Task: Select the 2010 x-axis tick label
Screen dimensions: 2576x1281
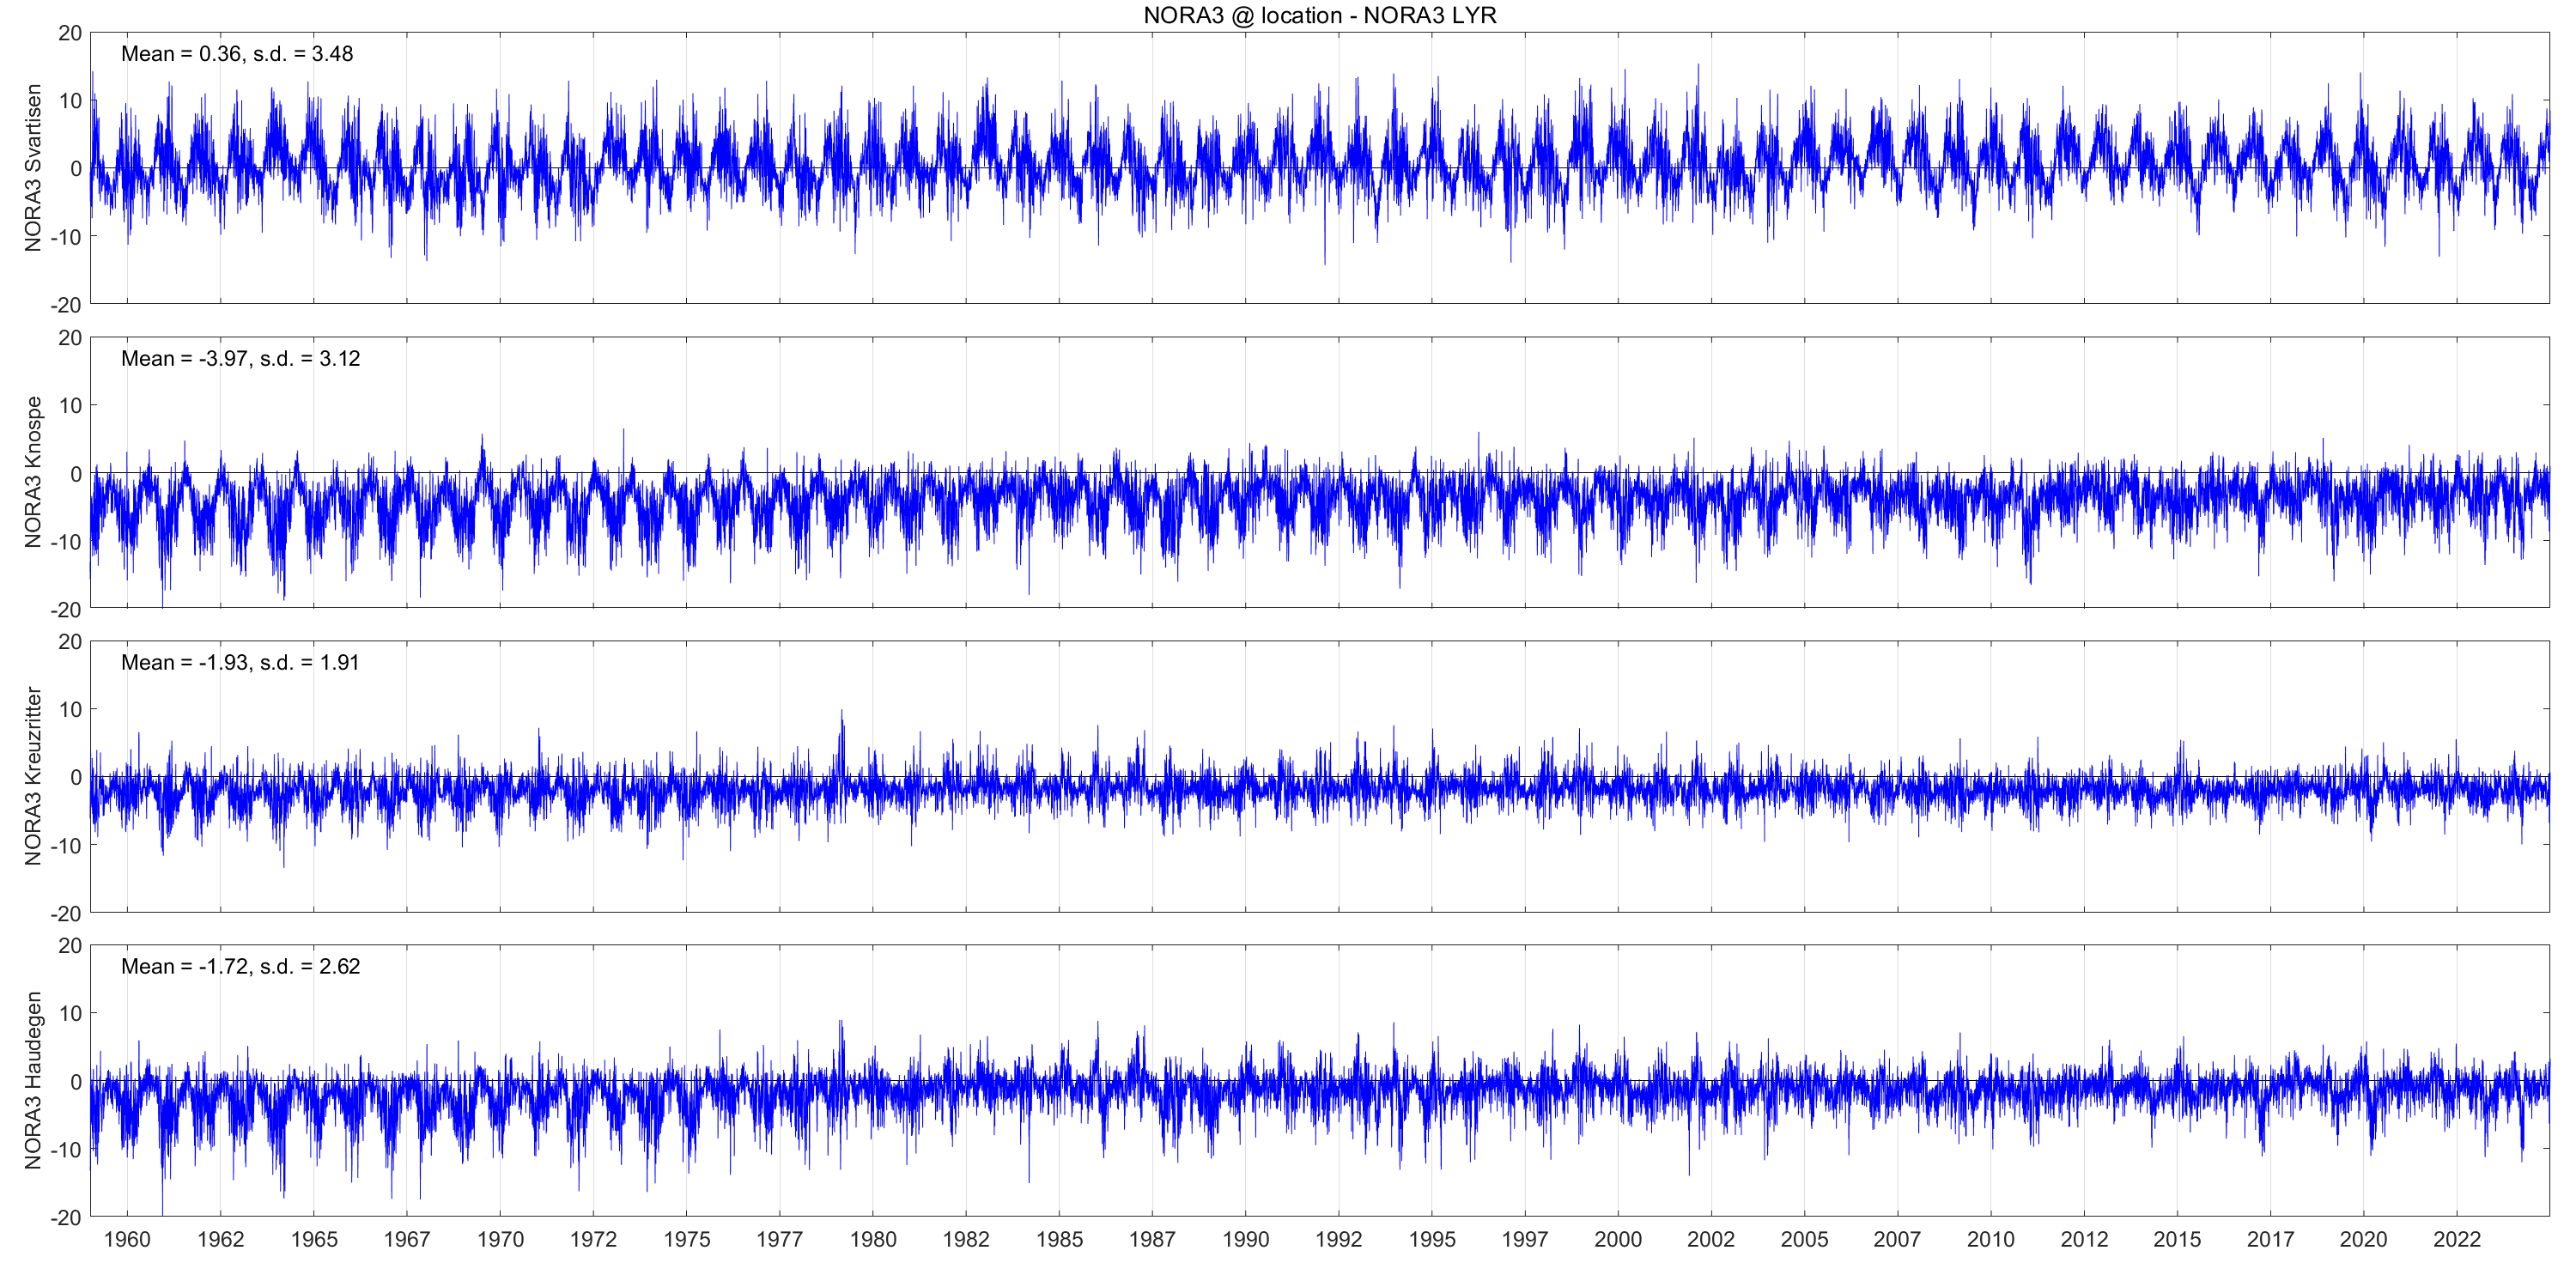Action: click(1991, 1239)
